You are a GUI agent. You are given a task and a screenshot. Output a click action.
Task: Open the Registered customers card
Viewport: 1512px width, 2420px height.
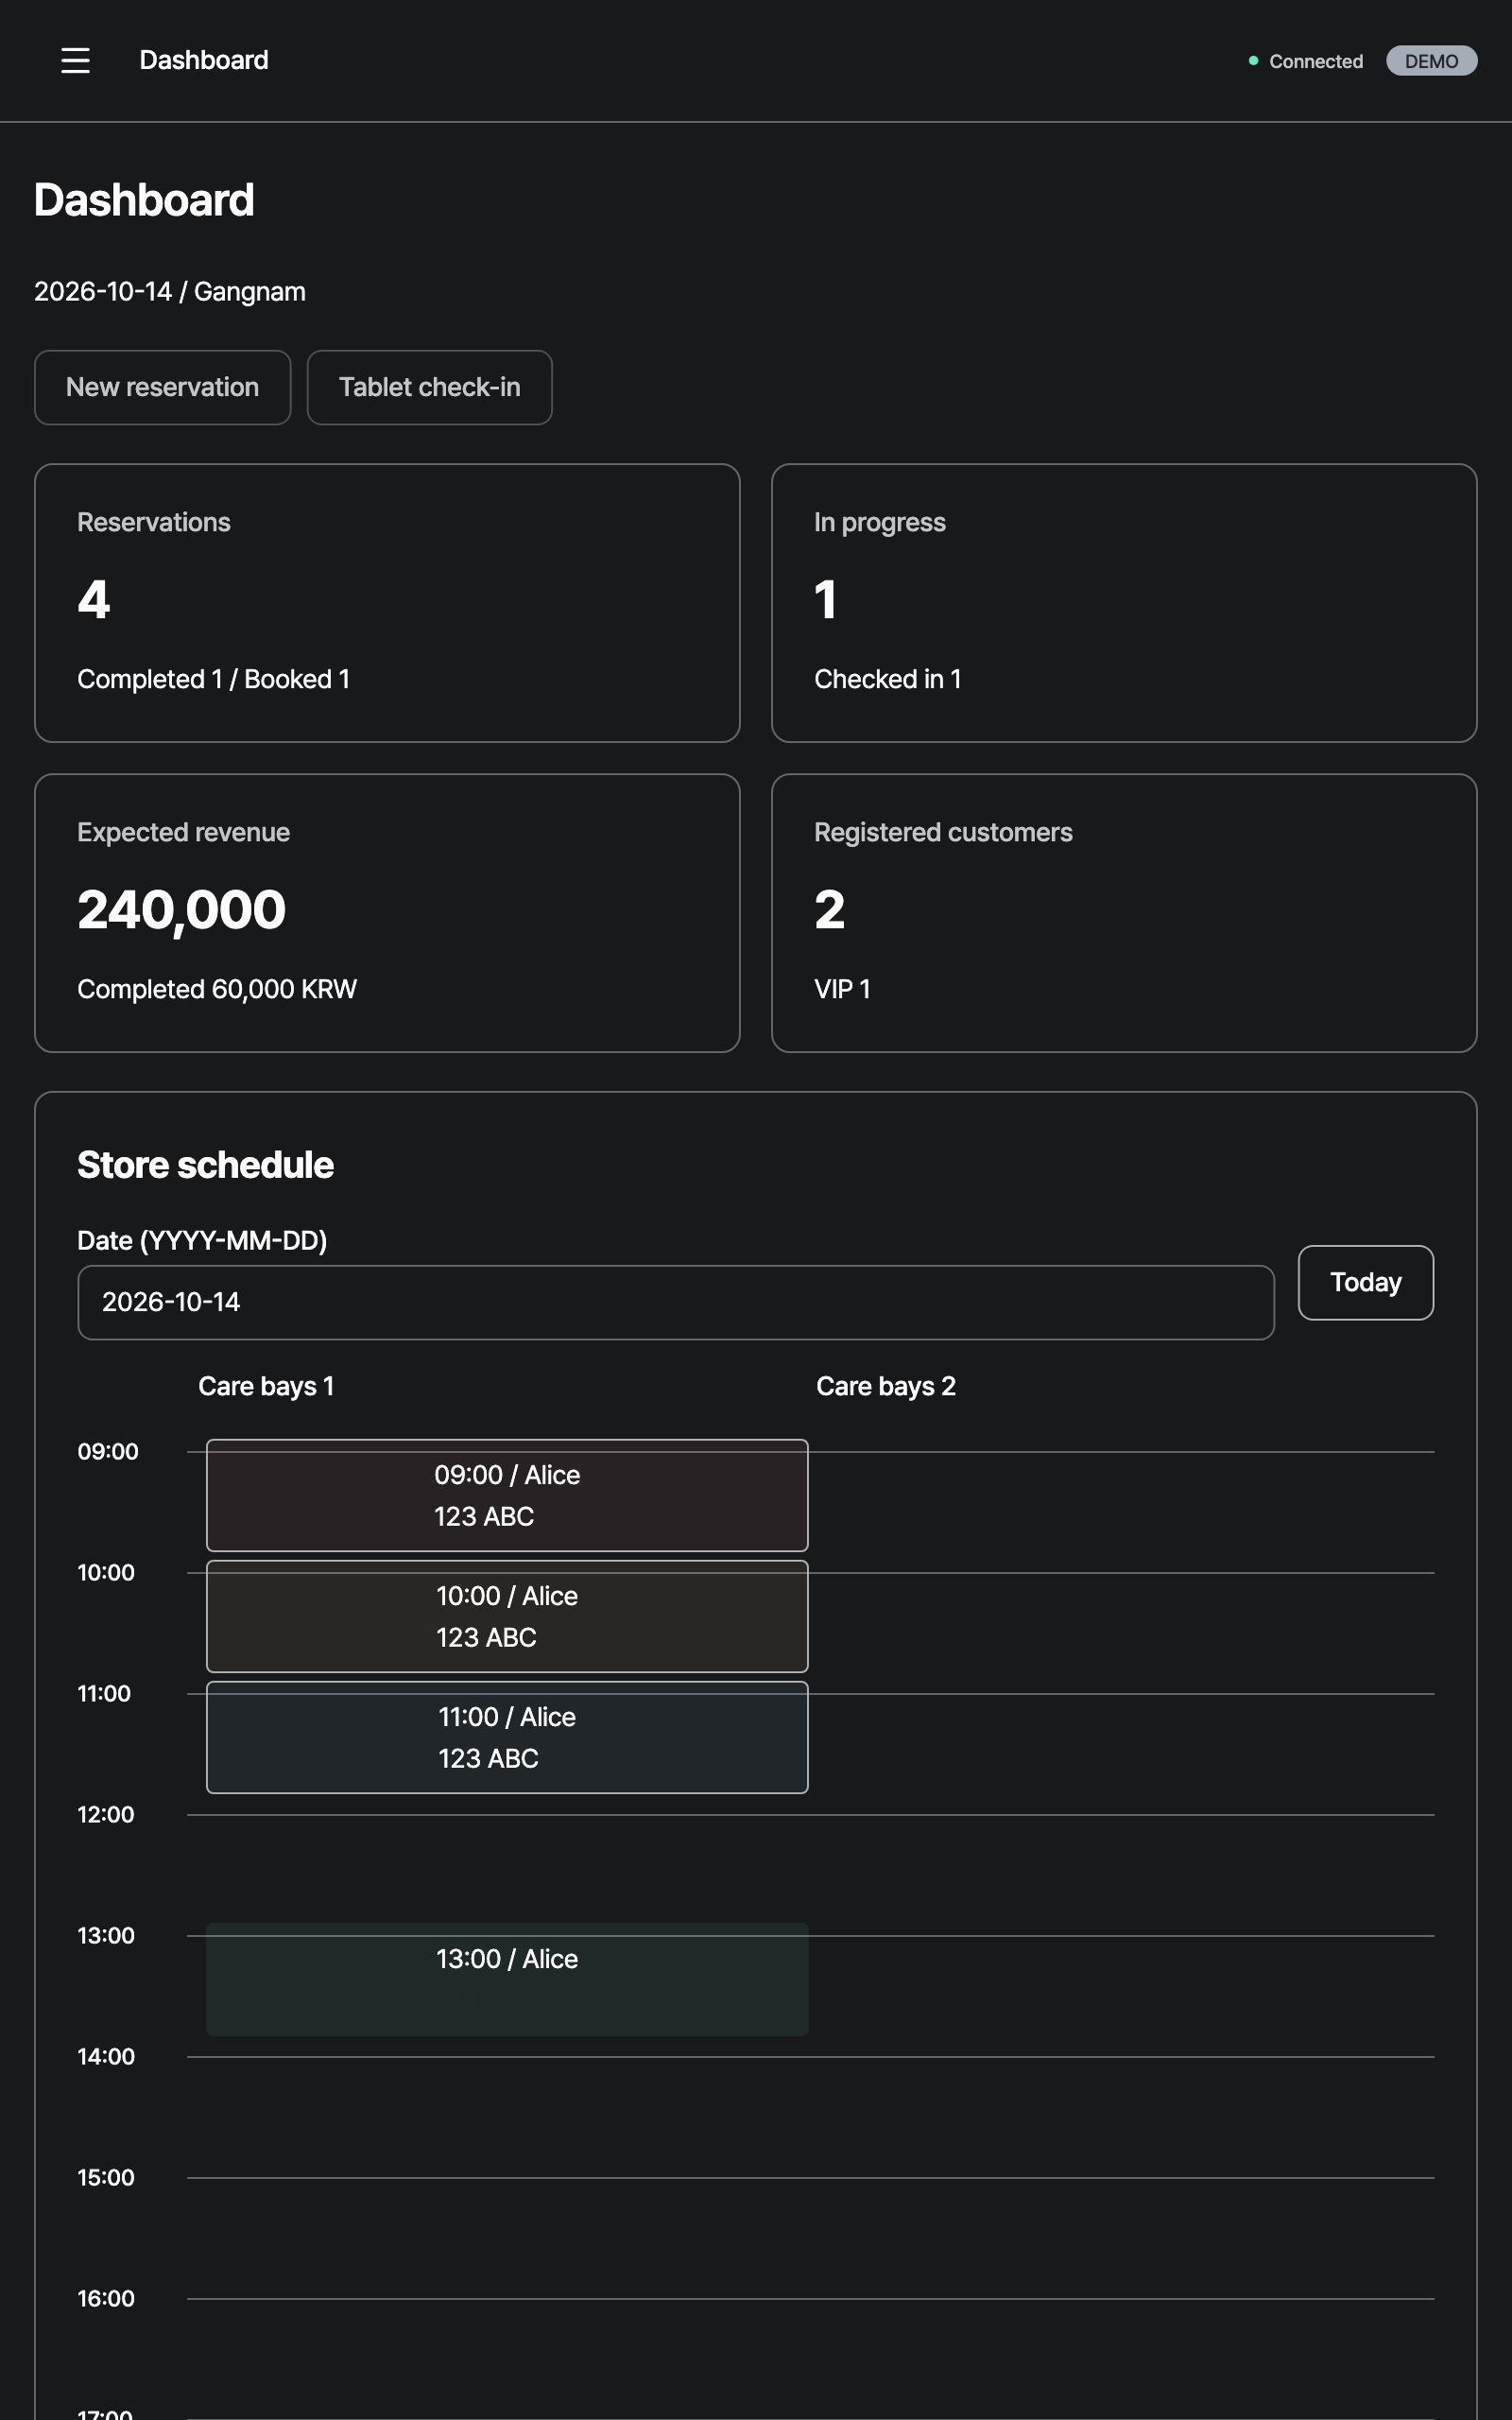click(1124, 913)
